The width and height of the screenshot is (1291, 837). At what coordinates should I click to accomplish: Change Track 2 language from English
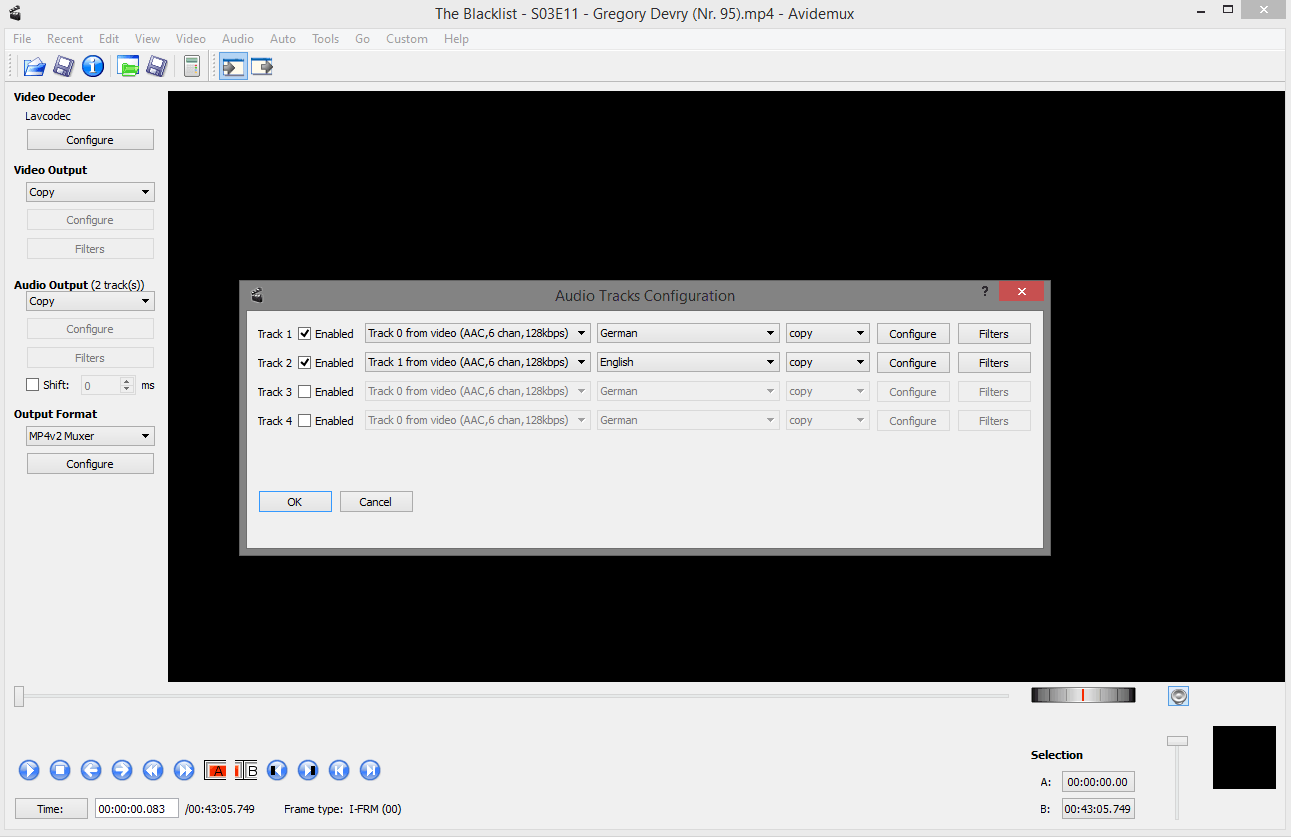click(688, 363)
